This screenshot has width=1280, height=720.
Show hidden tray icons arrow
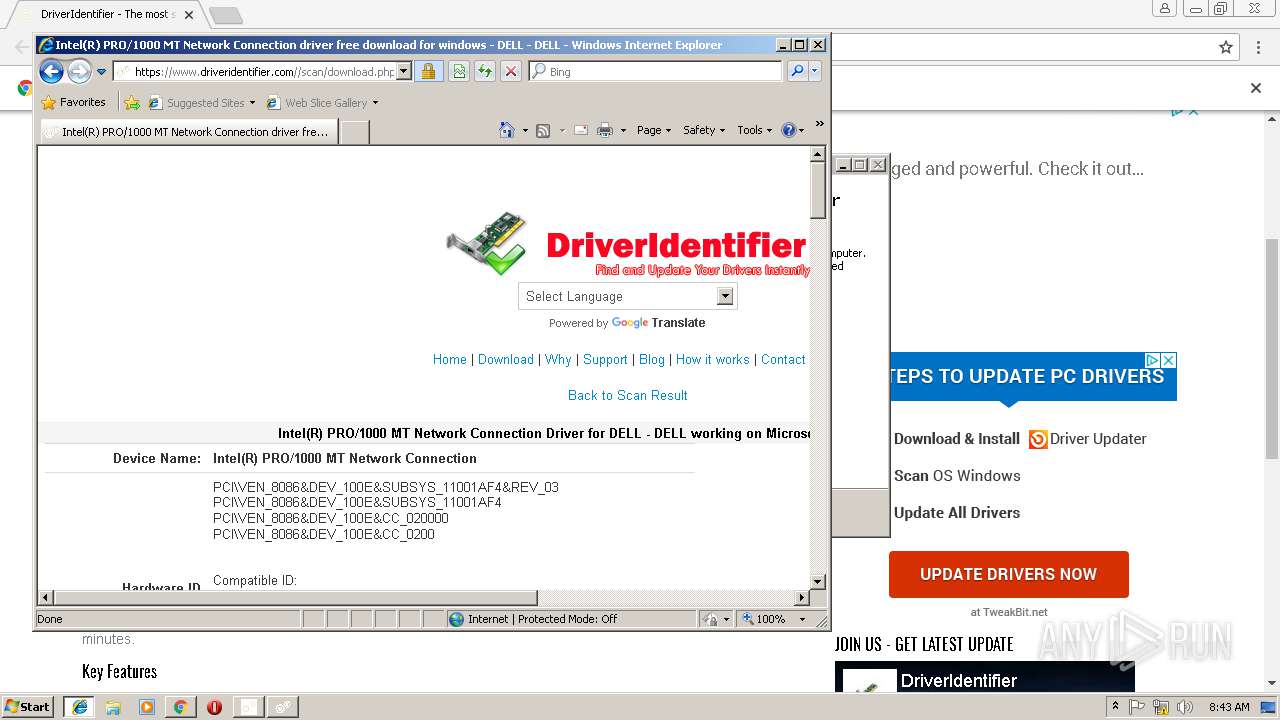click(x=1116, y=707)
